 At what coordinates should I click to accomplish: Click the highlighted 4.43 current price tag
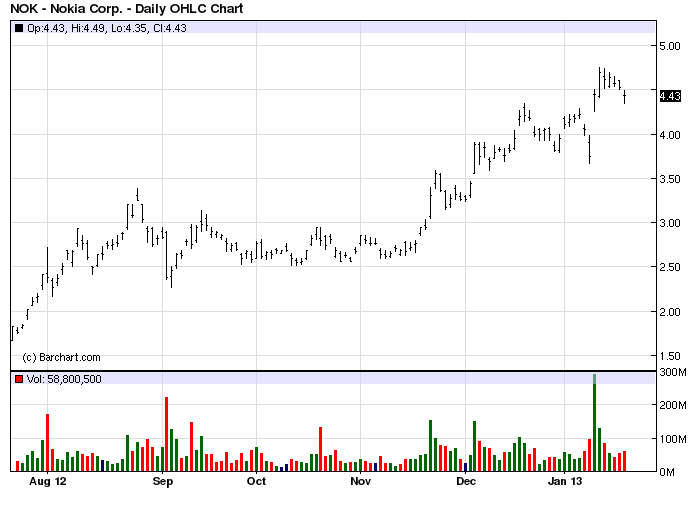pos(670,96)
